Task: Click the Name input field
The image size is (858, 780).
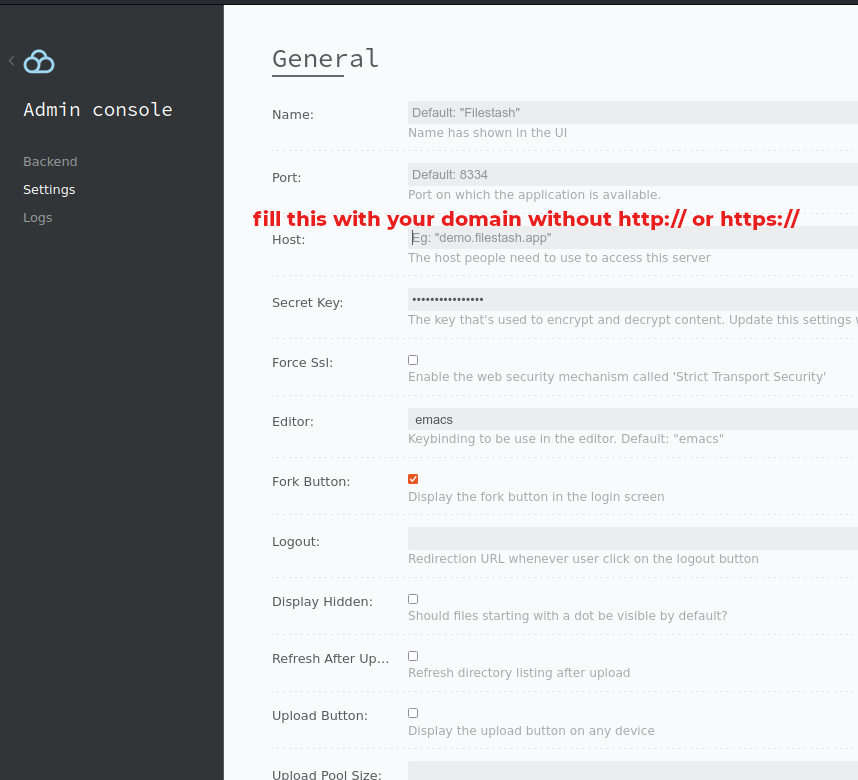Action: point(632,113)
